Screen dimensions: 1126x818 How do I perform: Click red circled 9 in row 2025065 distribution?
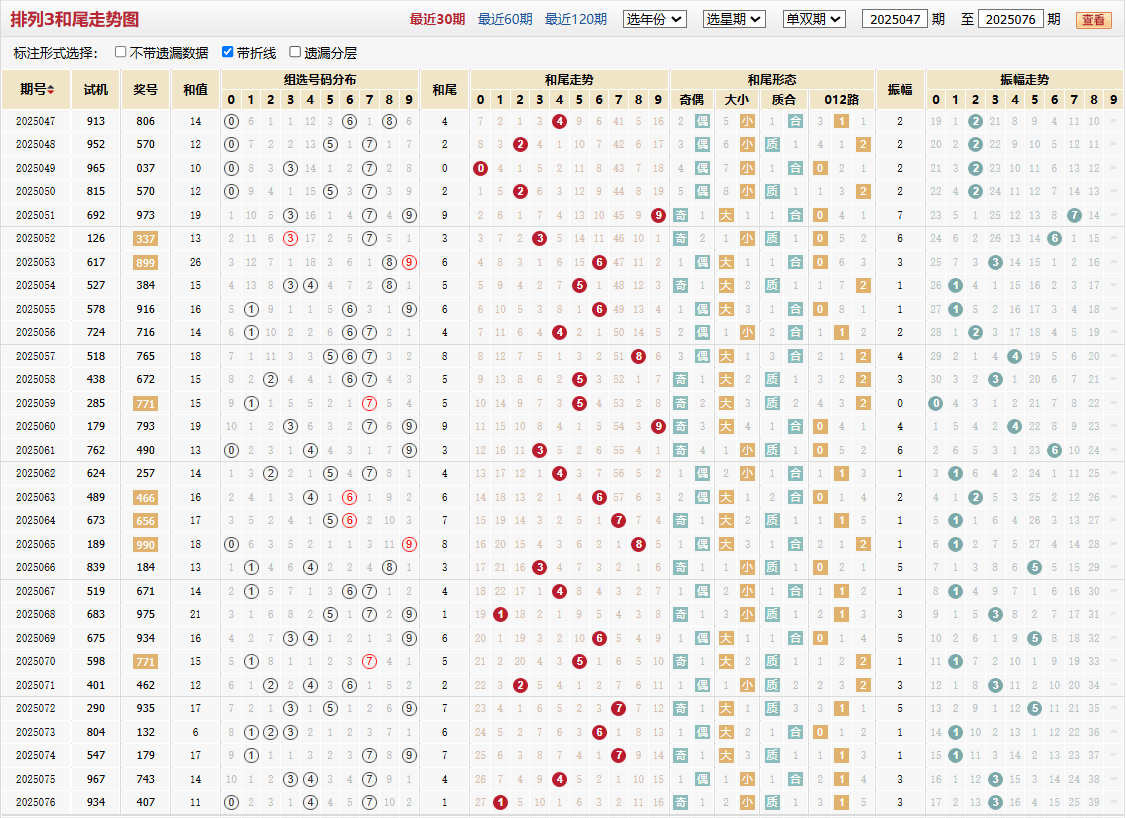(x=409, y=544)
